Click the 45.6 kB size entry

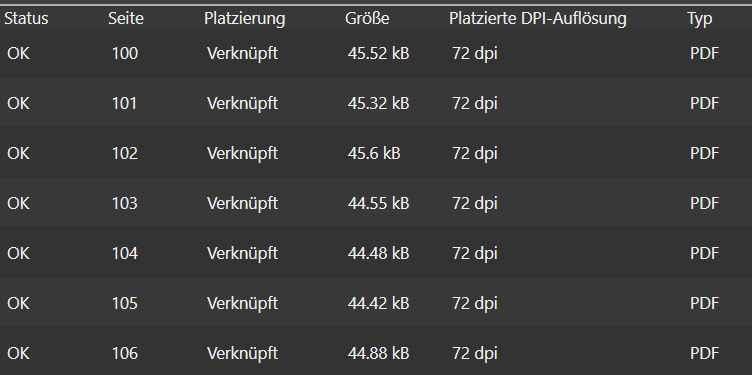pos(374,153)
